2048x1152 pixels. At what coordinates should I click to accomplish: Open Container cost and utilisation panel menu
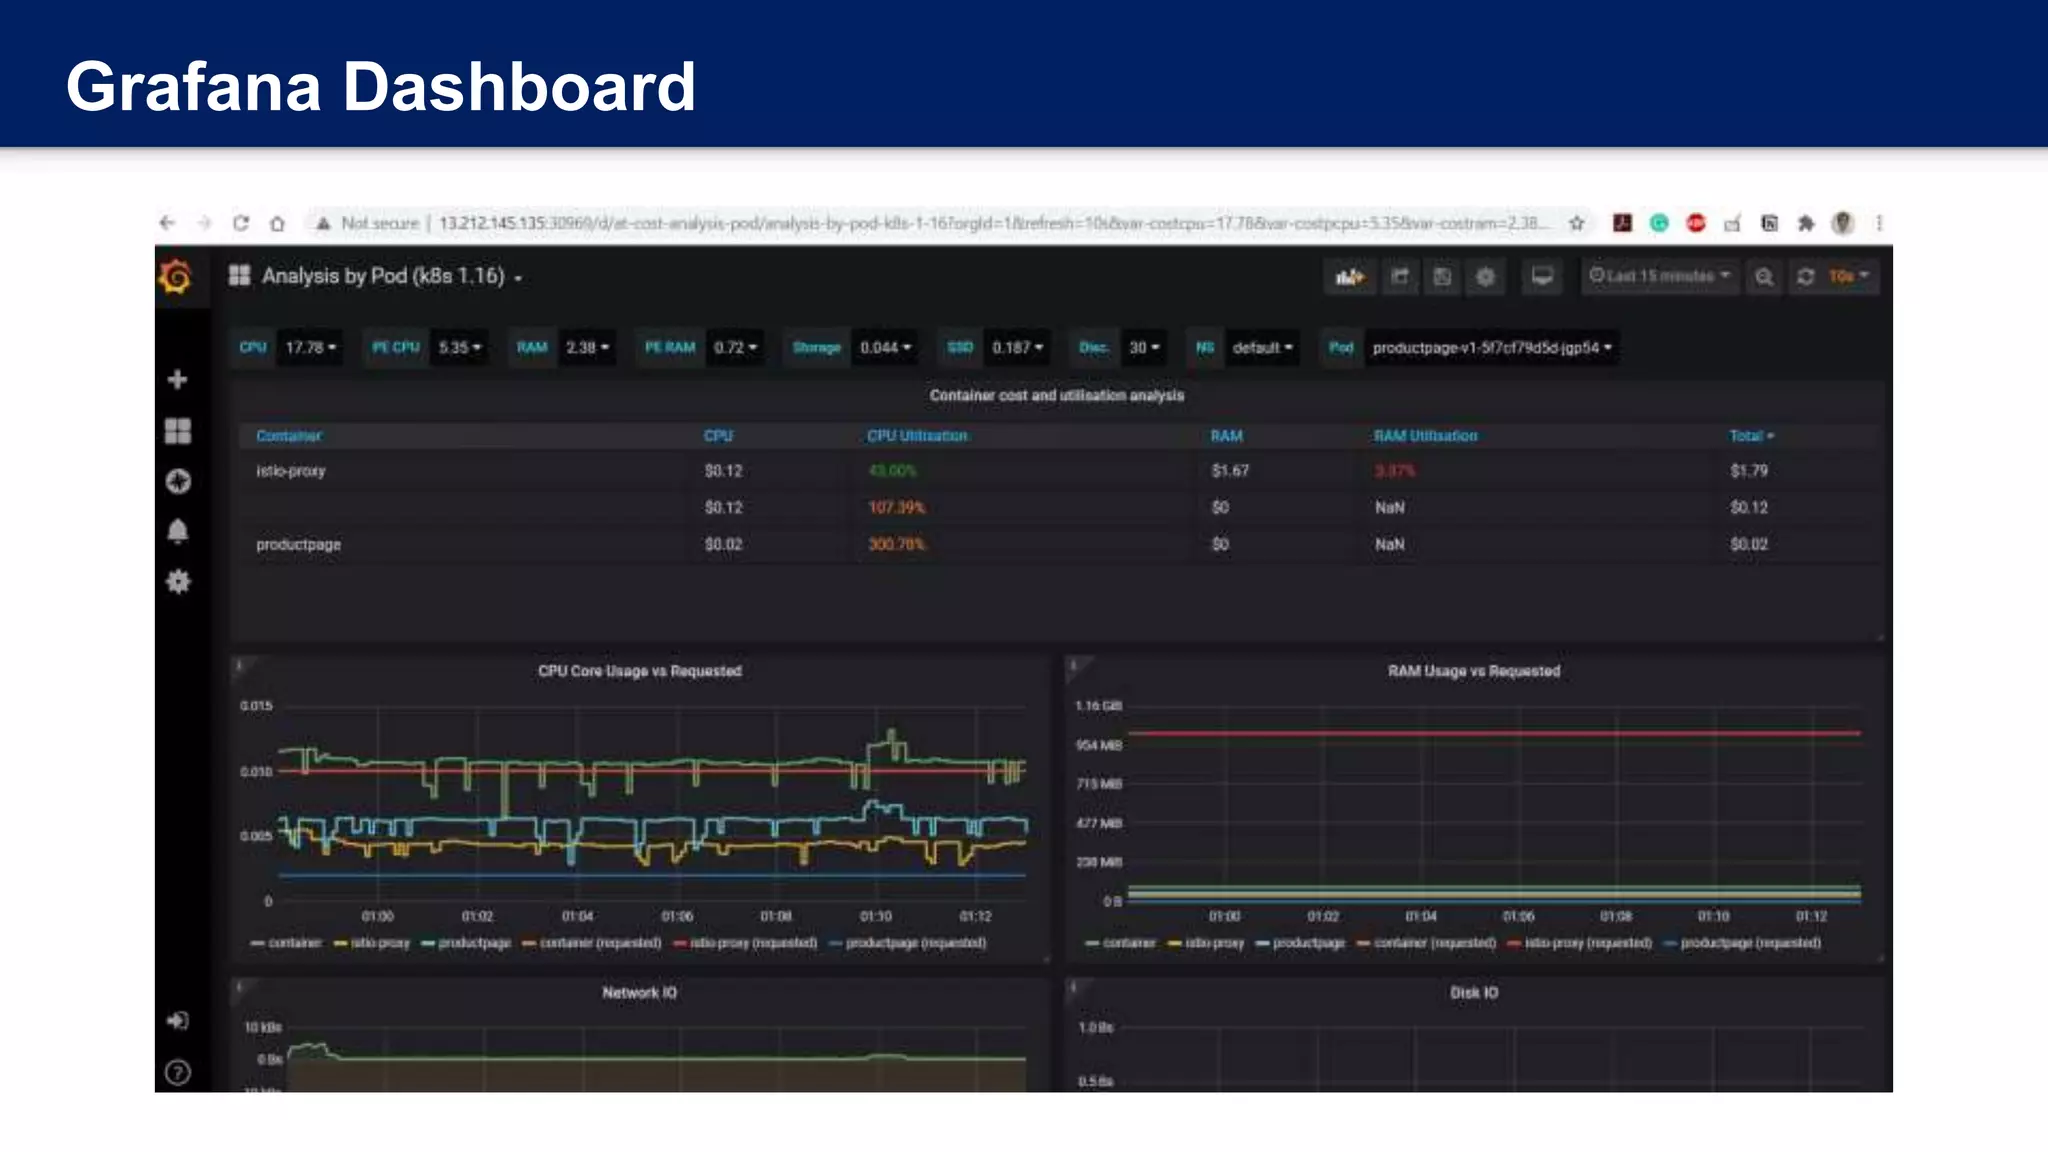click(1057, 396)
